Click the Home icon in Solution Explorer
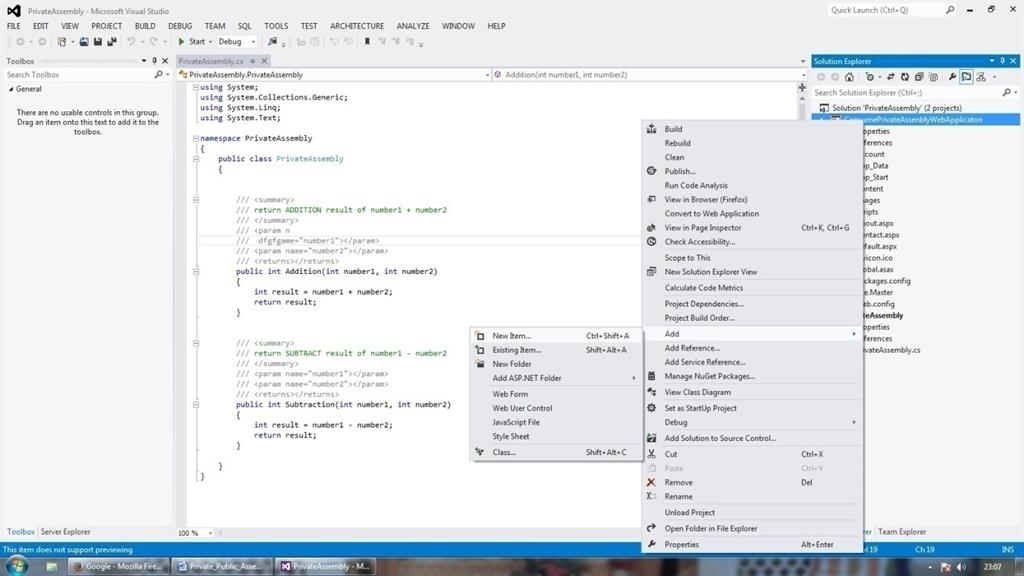Image resolution: width=1024 pixels, height=576 pixels. click(x=848, y=76)
